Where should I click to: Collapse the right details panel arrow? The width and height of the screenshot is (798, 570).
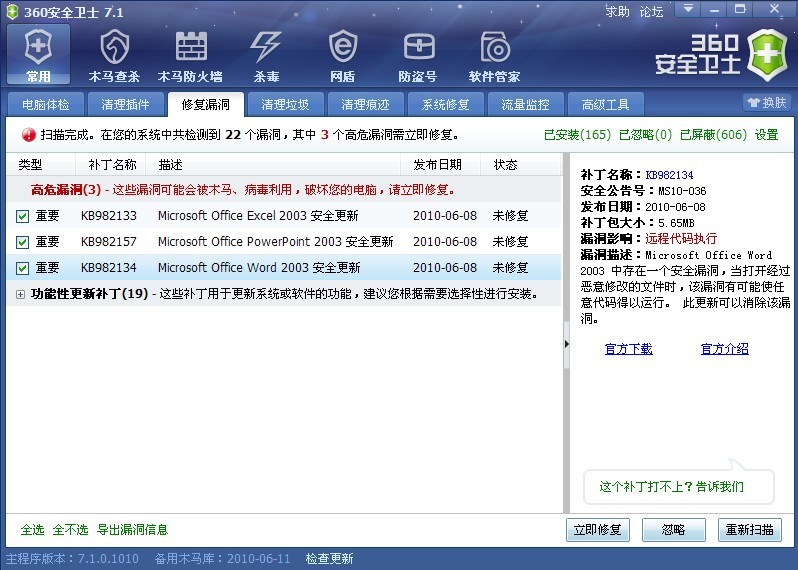(x=566, y=344)
